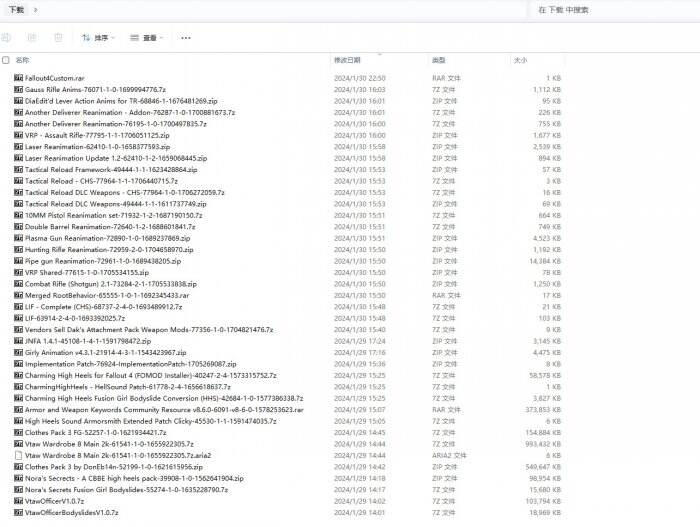The width and height of the screenshot is (700, 527).
Task: Click the RAR 文件 type of Merged RootBehavior
Action: (x=446, y=295)
